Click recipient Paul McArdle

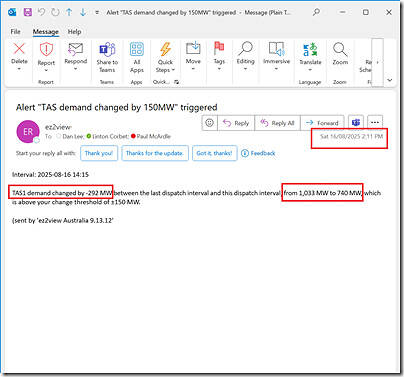pos(154,136)
